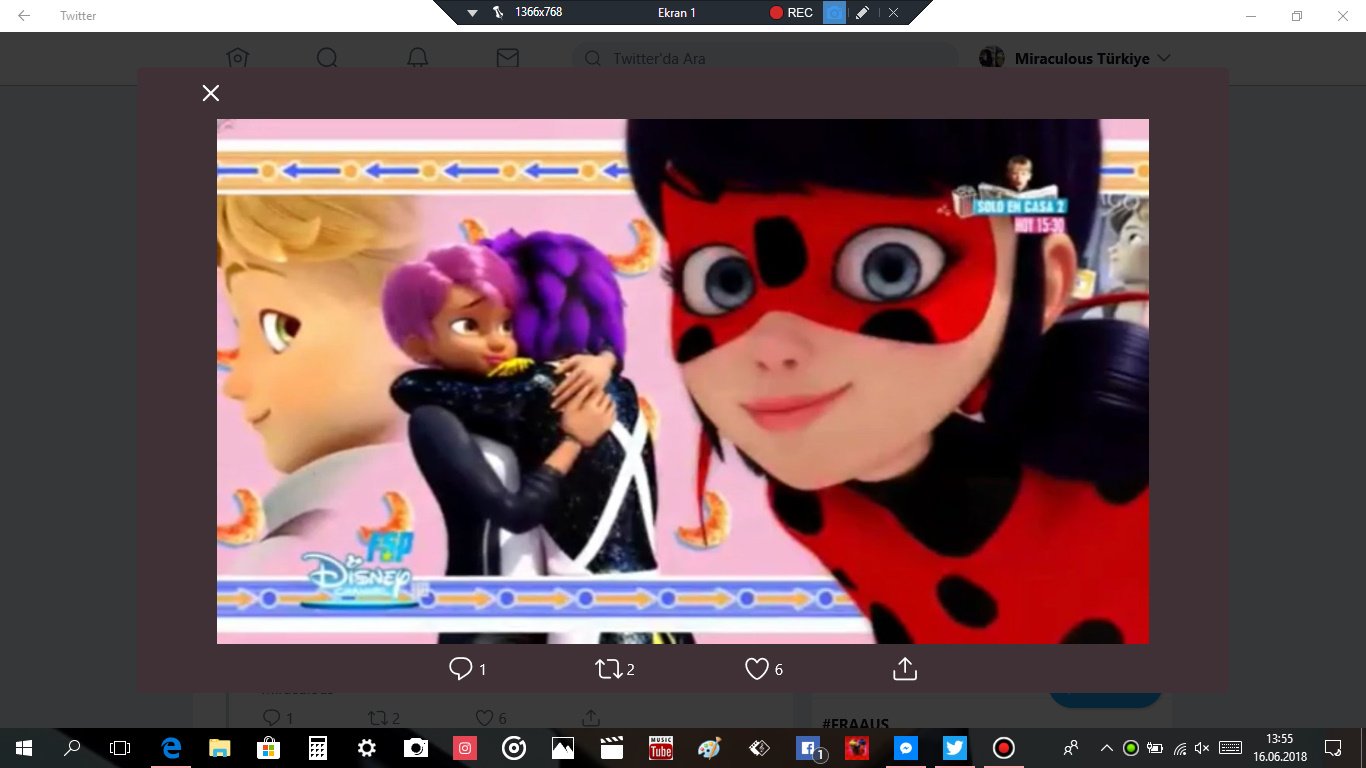The image size is (1366, 768).
Task: Close the screen recorder bar
Action: pyautogui.click(x=893, y=13)
